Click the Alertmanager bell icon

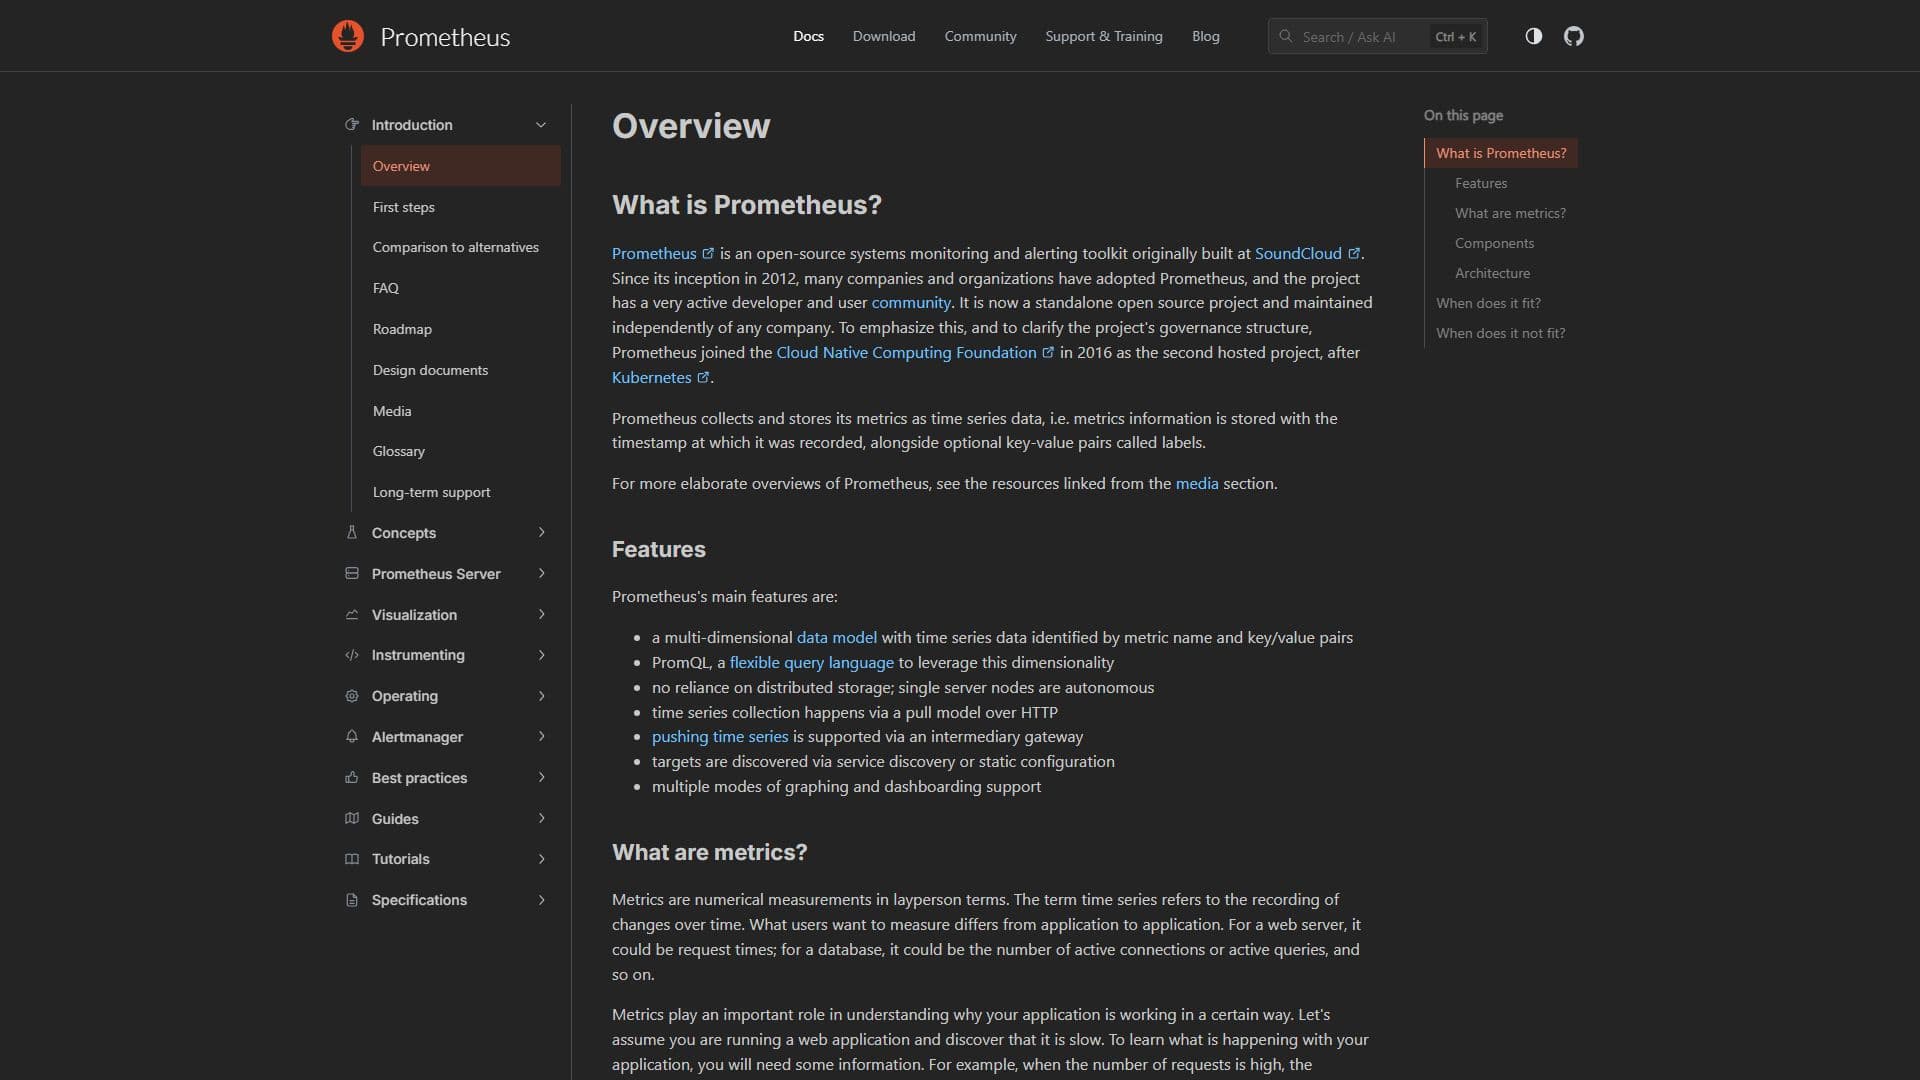coord(352,737)
